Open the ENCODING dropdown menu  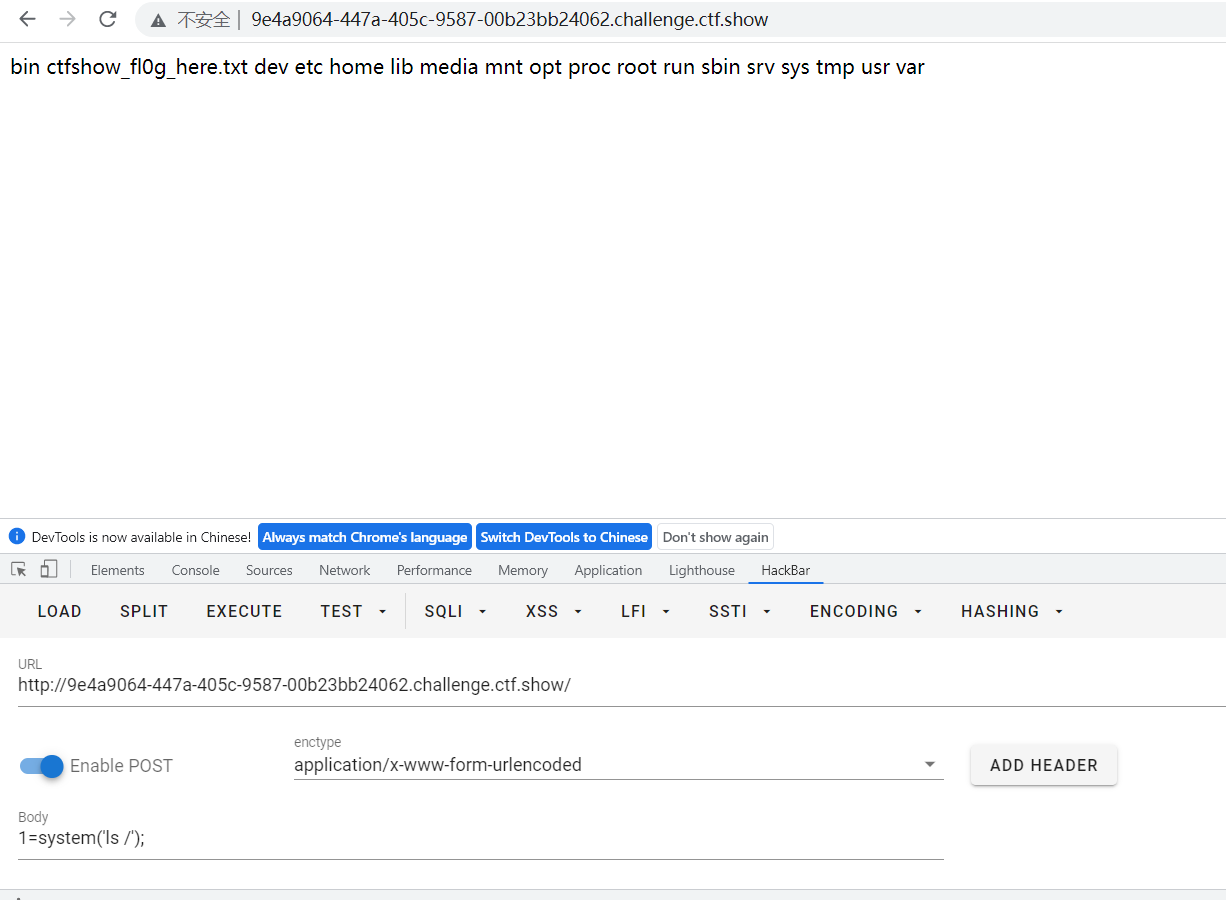[x=866, y=611]
